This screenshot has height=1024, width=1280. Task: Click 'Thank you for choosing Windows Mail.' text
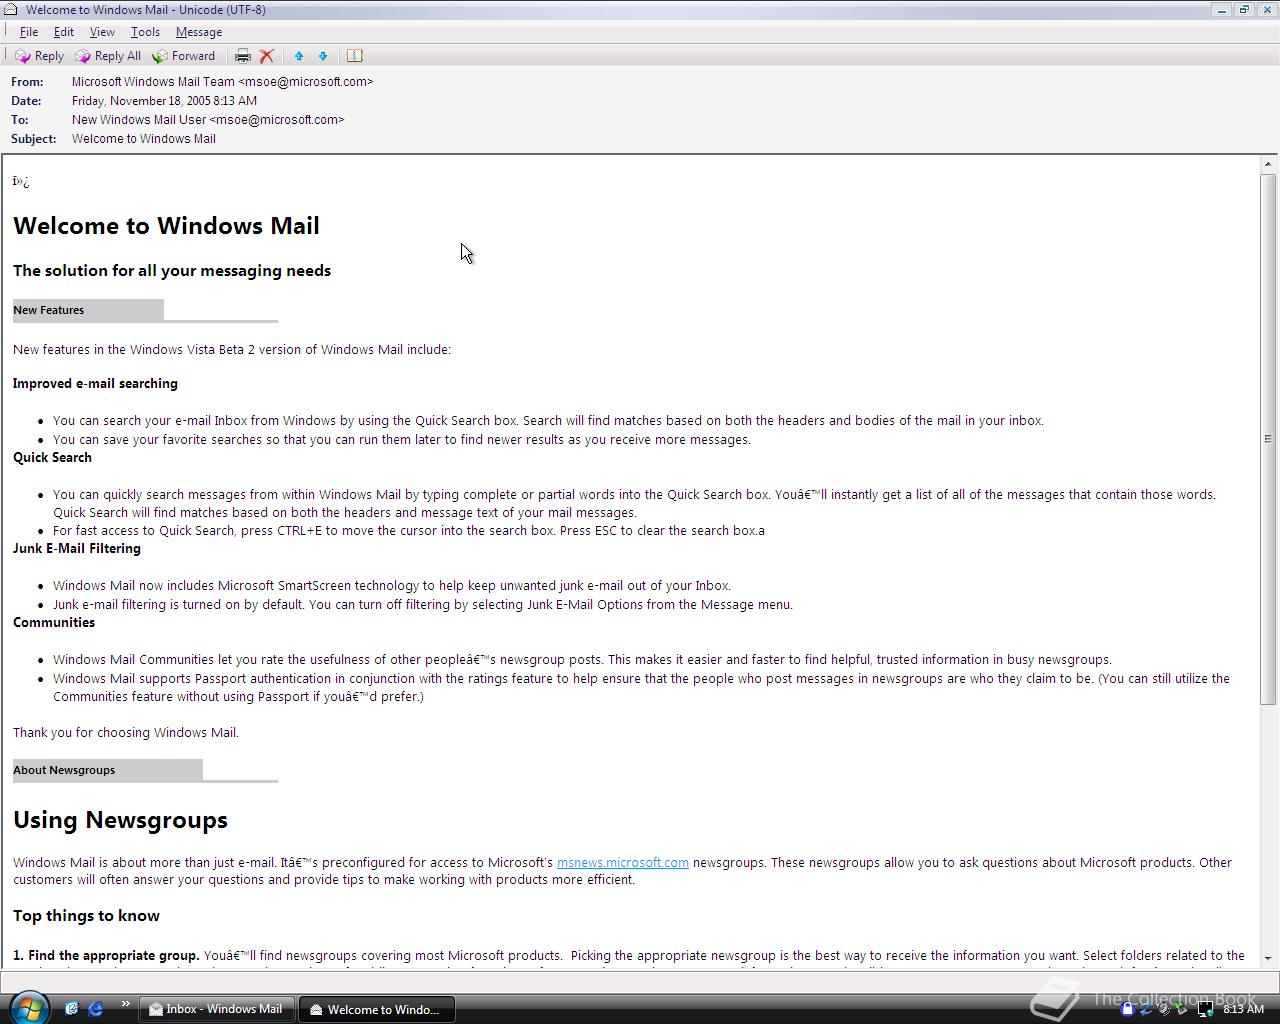click(x=126, y=733)
